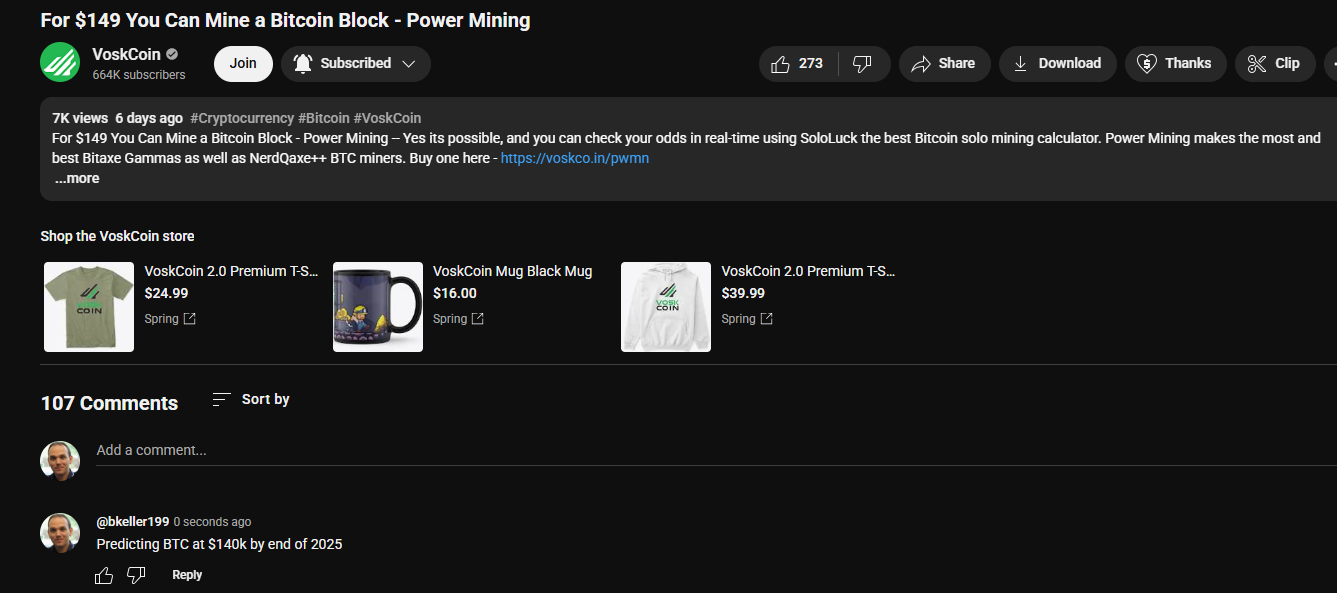Viewport: 1337px width, 593px height.
Task: Select the VoskCoin Mug Black Mug title
Action: [513, 271]
